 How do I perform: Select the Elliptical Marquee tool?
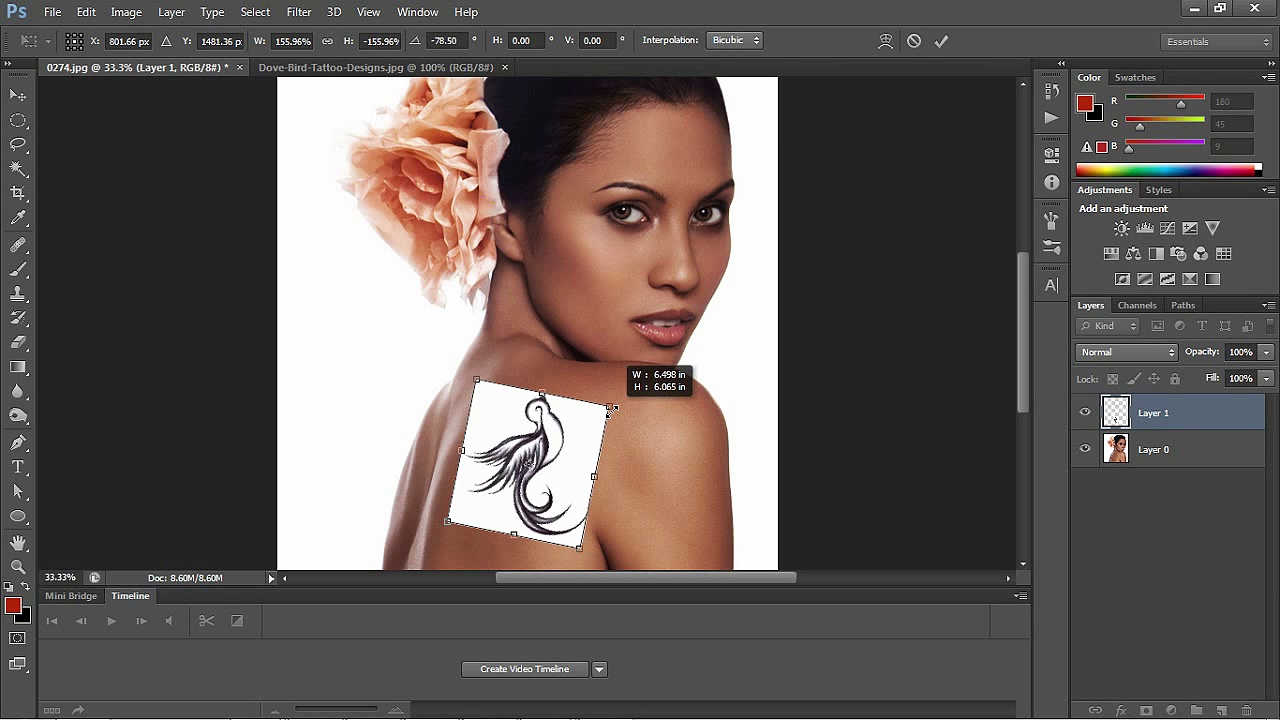click(x=18, y=120)
